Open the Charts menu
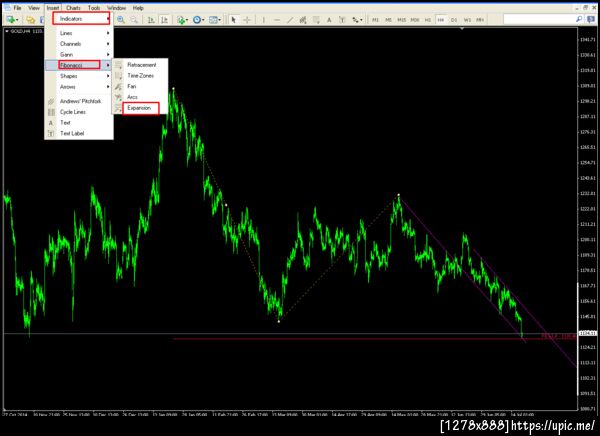Viewport: 600px width, 436px height. (73, 8)
